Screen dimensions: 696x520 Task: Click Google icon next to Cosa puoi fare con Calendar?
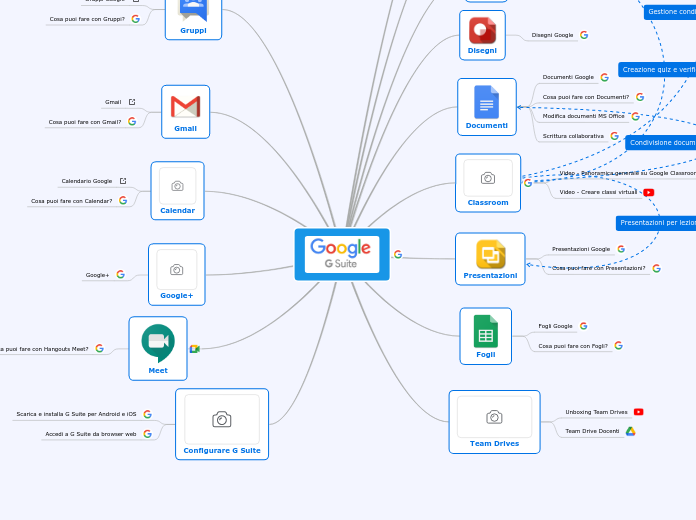pyautogui.click(x=123, y=201)
